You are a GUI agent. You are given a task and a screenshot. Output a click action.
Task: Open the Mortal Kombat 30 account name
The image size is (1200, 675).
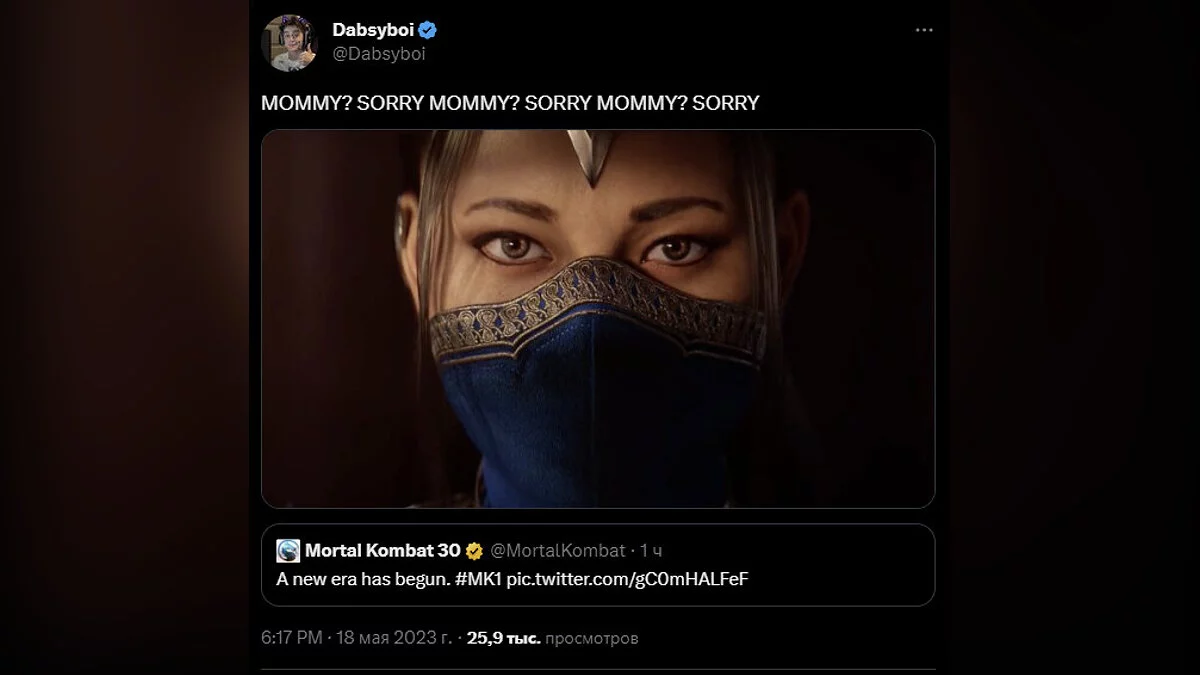pos(382,551)
